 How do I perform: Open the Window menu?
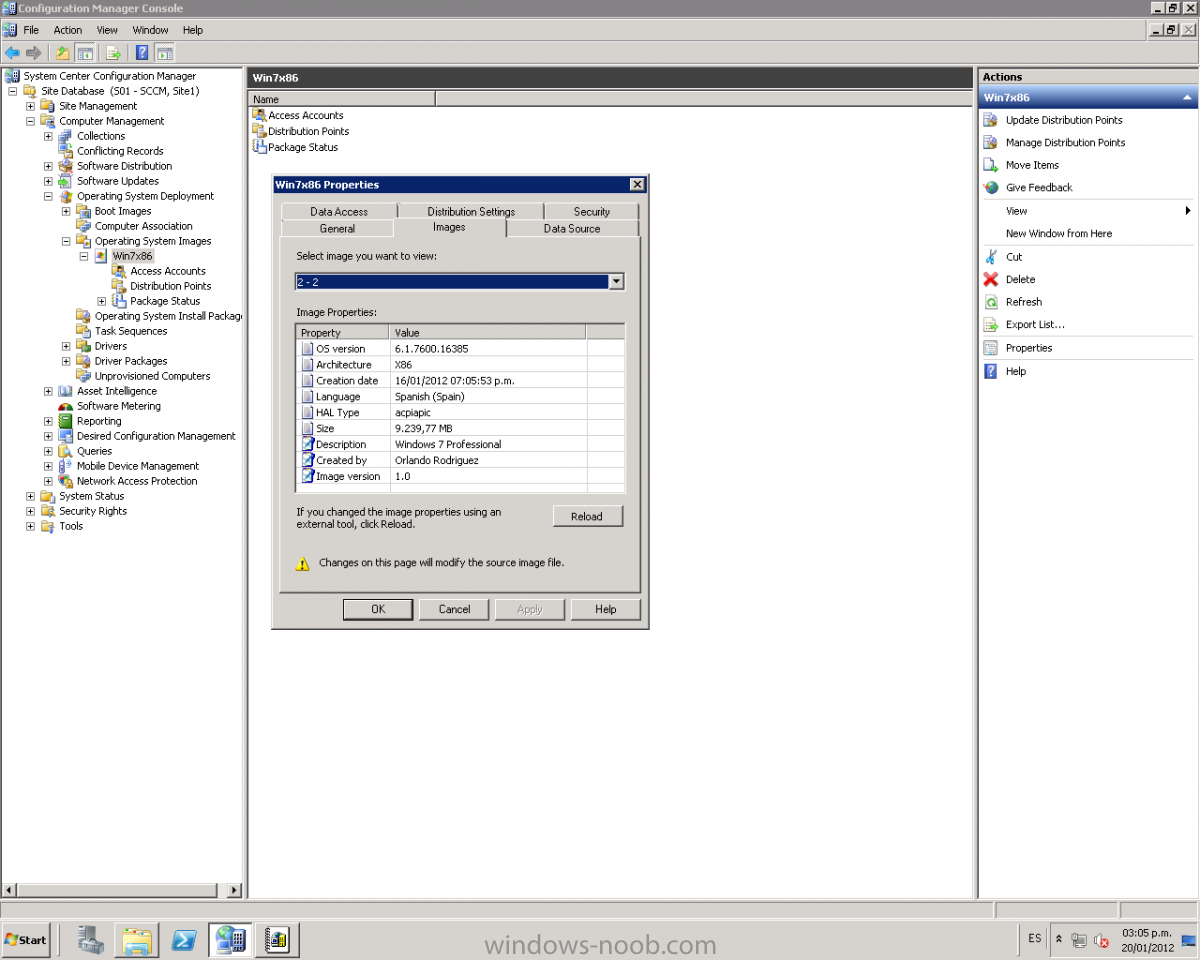pyautogui.click(x=150, y=30)
